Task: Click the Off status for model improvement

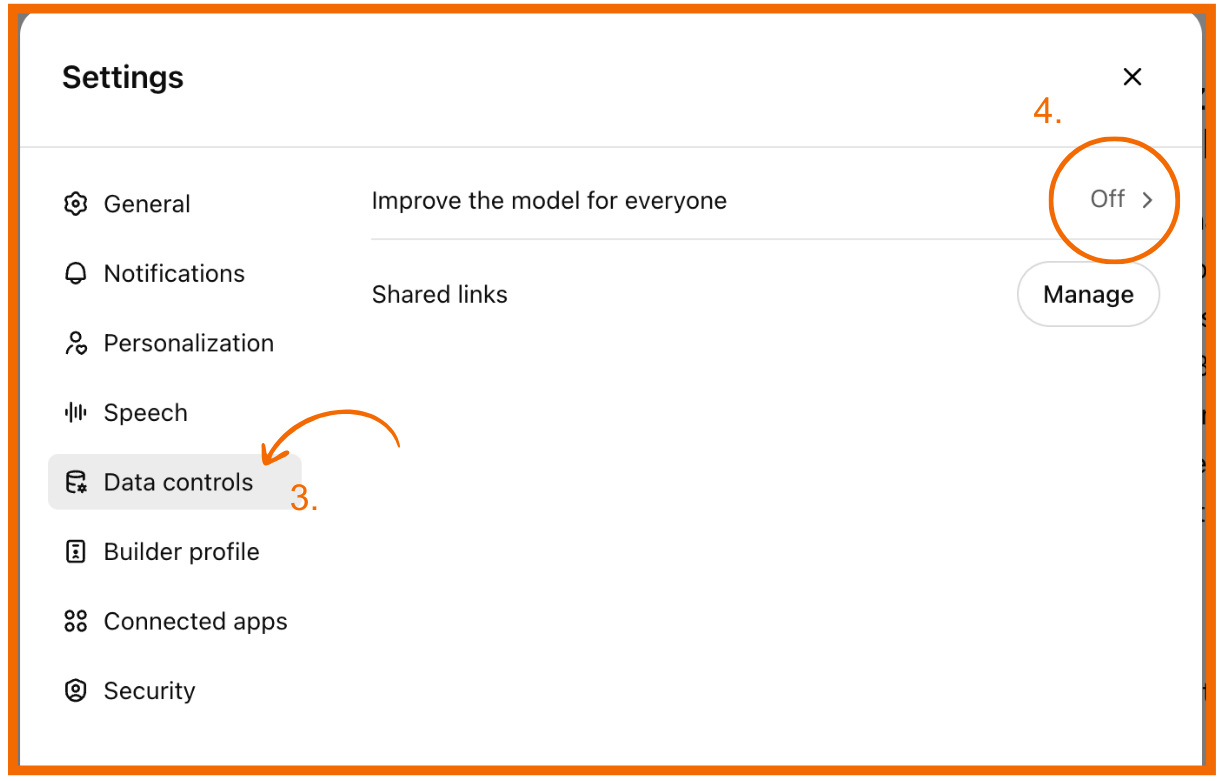Action: pyautogui.click(x=1107, y=199)
